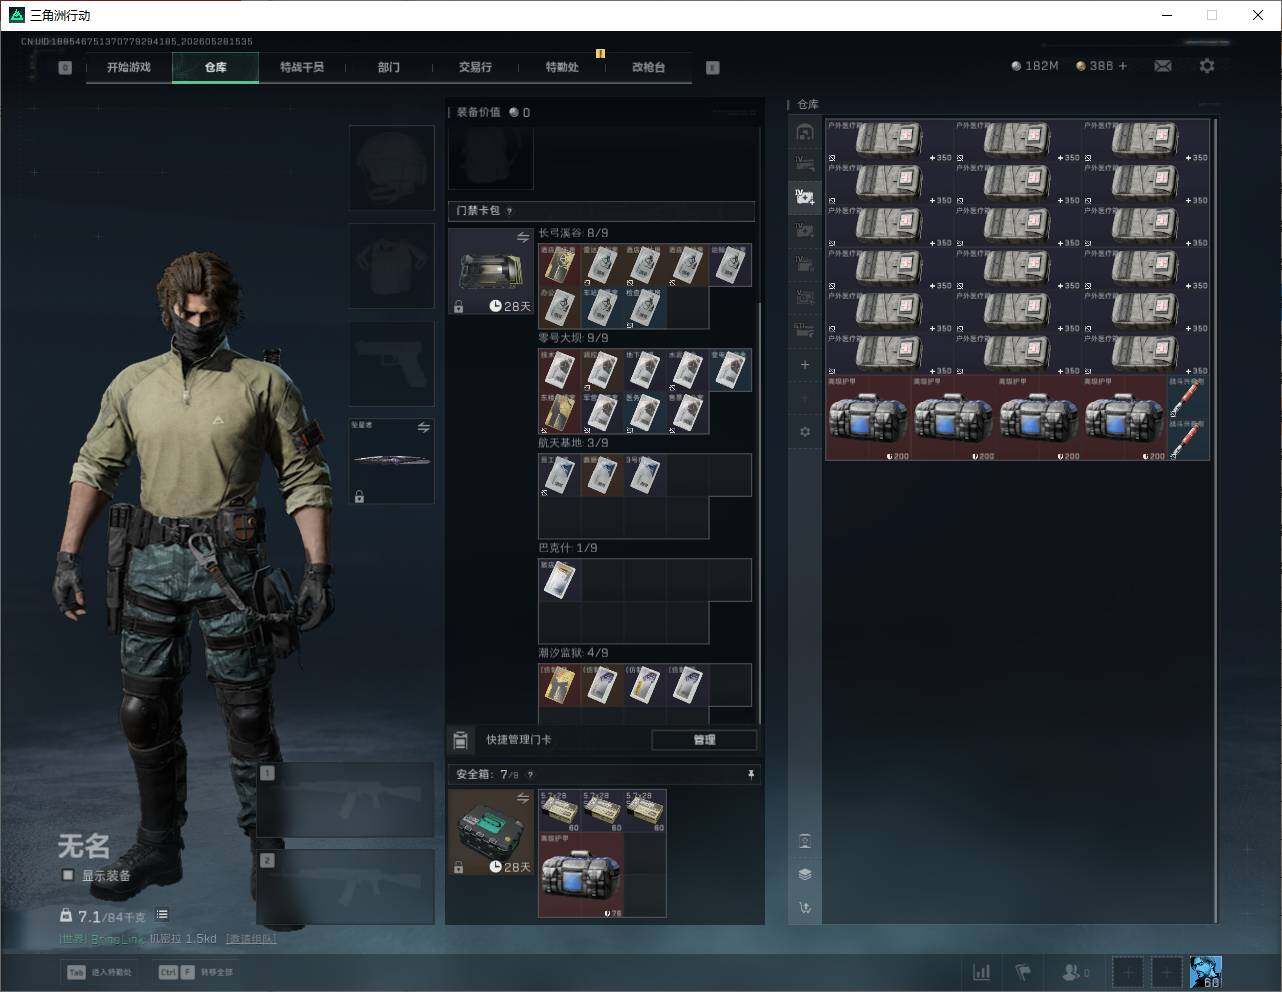The width and height of the screenshot is (1282, 992).
Task: Click the sort icon at the warehouse sidebar bottom
Action: [x=805, y=908]
